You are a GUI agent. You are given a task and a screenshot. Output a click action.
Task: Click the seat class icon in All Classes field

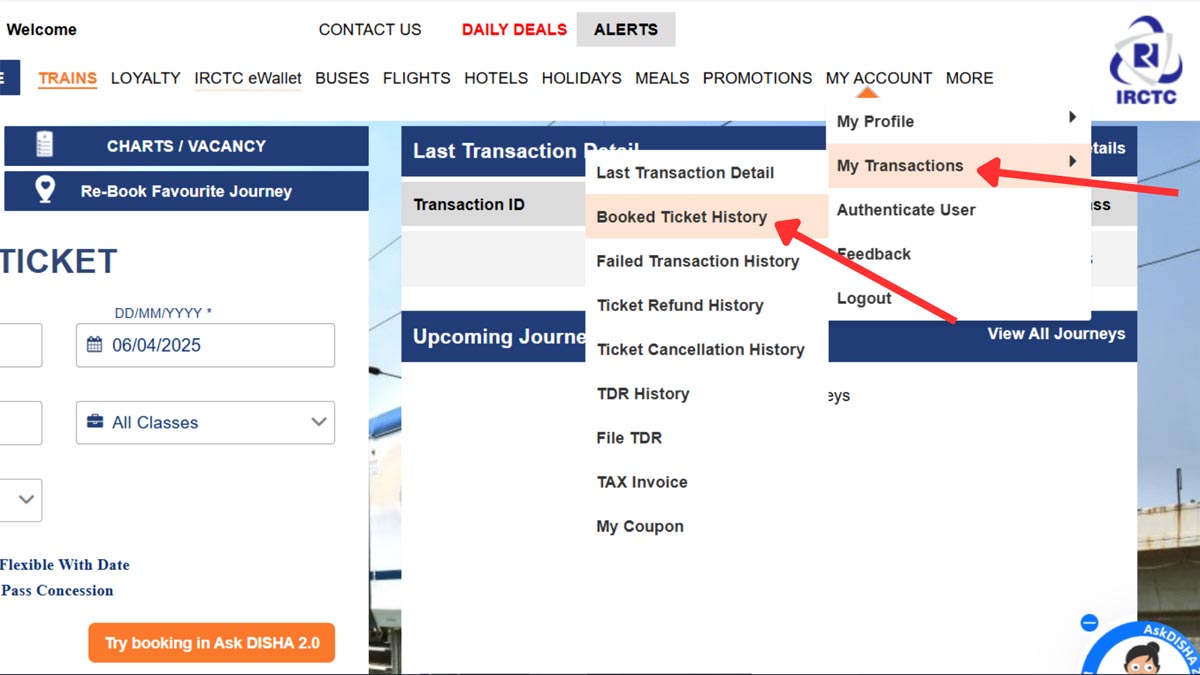pyautogui.click(x=93, y=422)
